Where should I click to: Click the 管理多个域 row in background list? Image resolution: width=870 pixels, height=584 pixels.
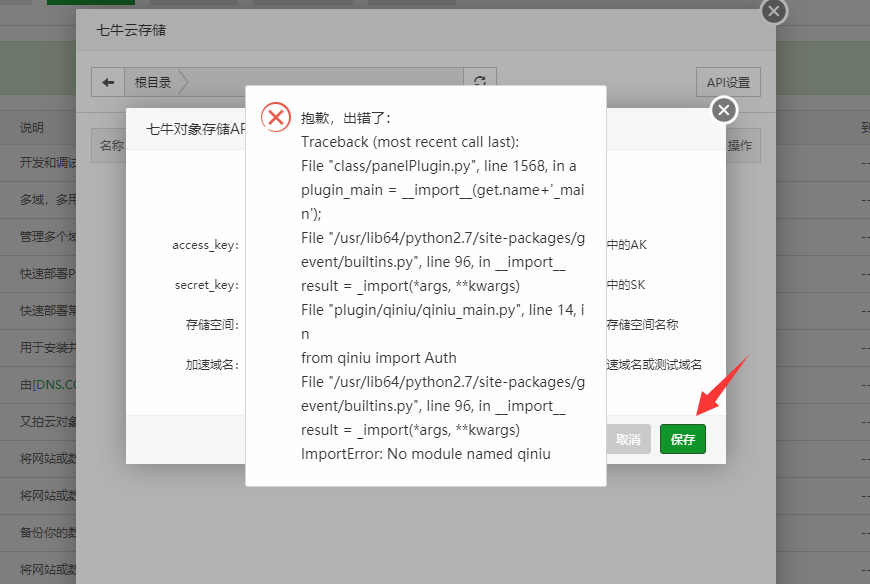click(x=48, y=237)
